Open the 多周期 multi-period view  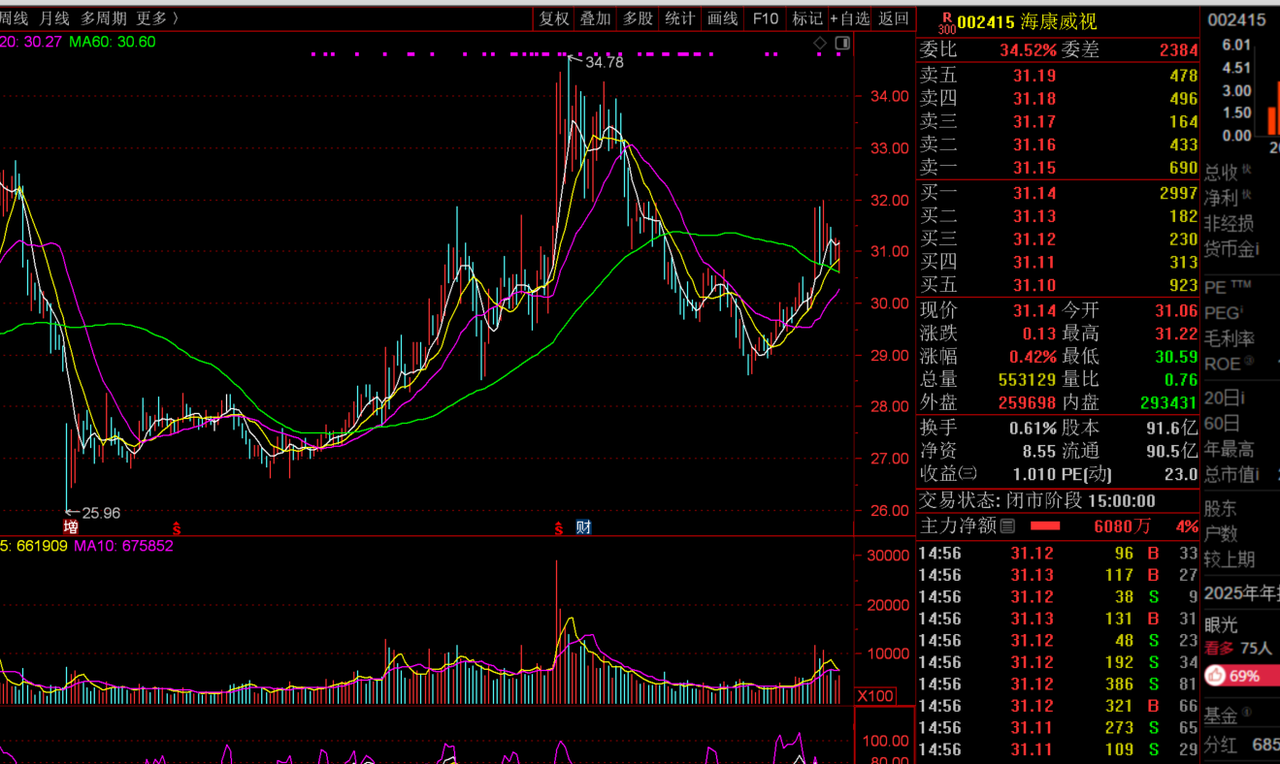pyautogui.click(x=103, y=18)
